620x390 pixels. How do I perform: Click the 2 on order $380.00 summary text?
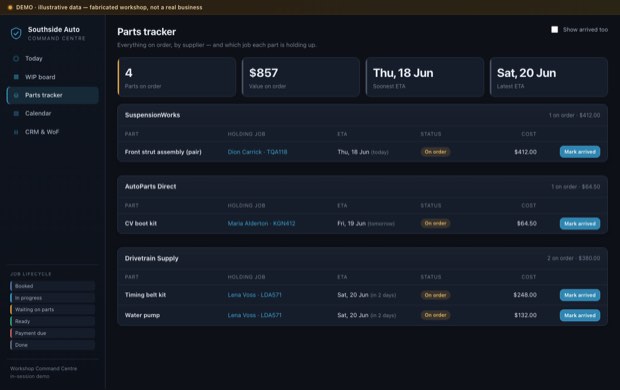[x=573, y=258]
